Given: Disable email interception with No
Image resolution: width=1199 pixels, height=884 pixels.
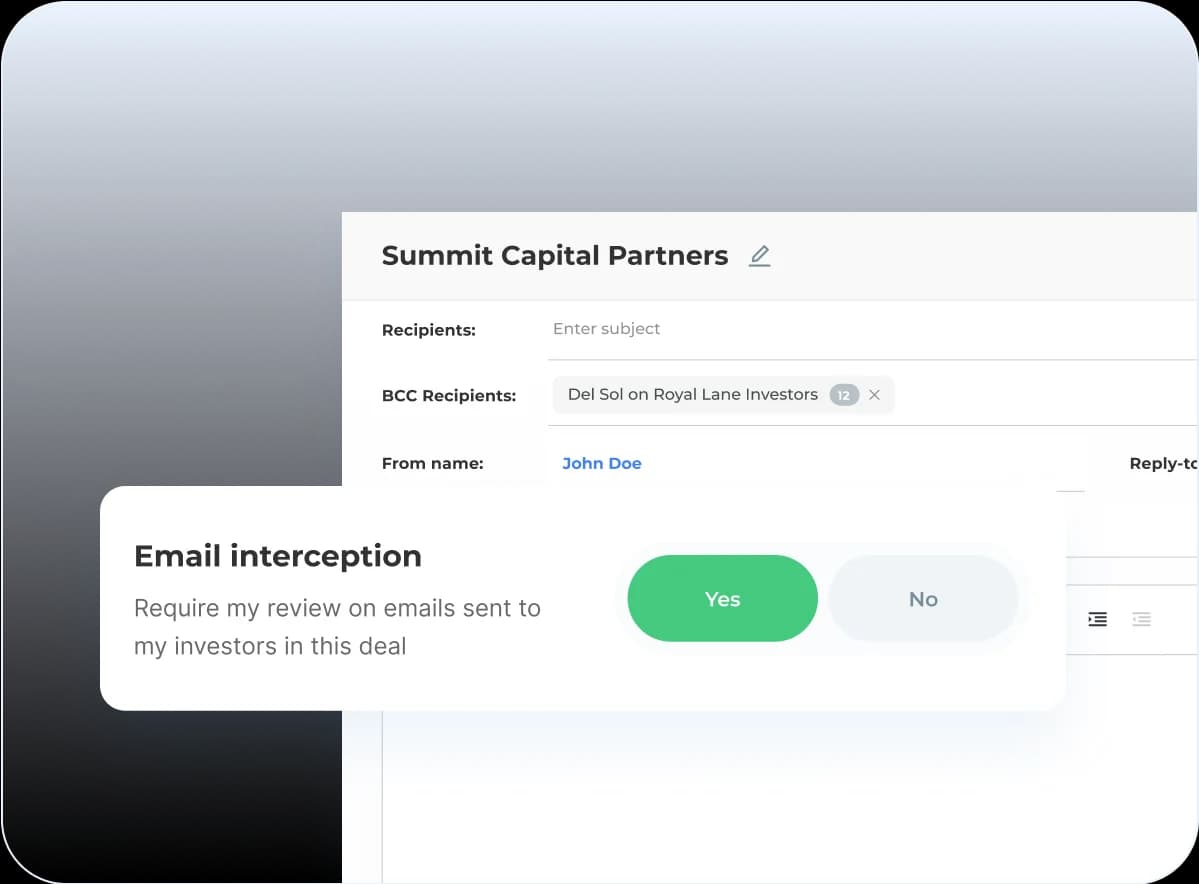Looking at the screenshot, I should [x=923, y=599].
